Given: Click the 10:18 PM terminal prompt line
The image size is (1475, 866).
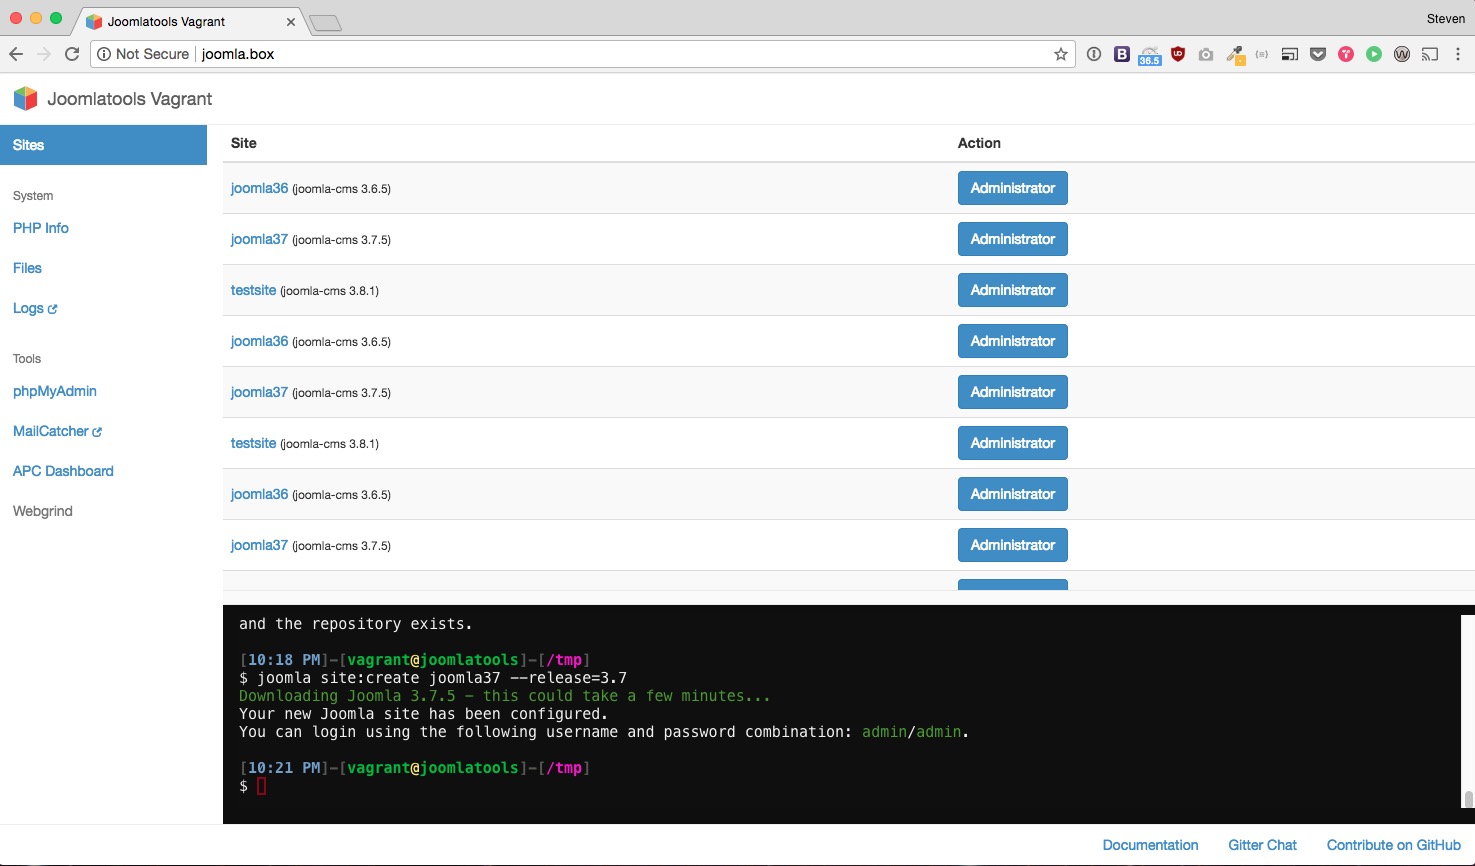Looking at the screenshot, I should click(414, 660).
